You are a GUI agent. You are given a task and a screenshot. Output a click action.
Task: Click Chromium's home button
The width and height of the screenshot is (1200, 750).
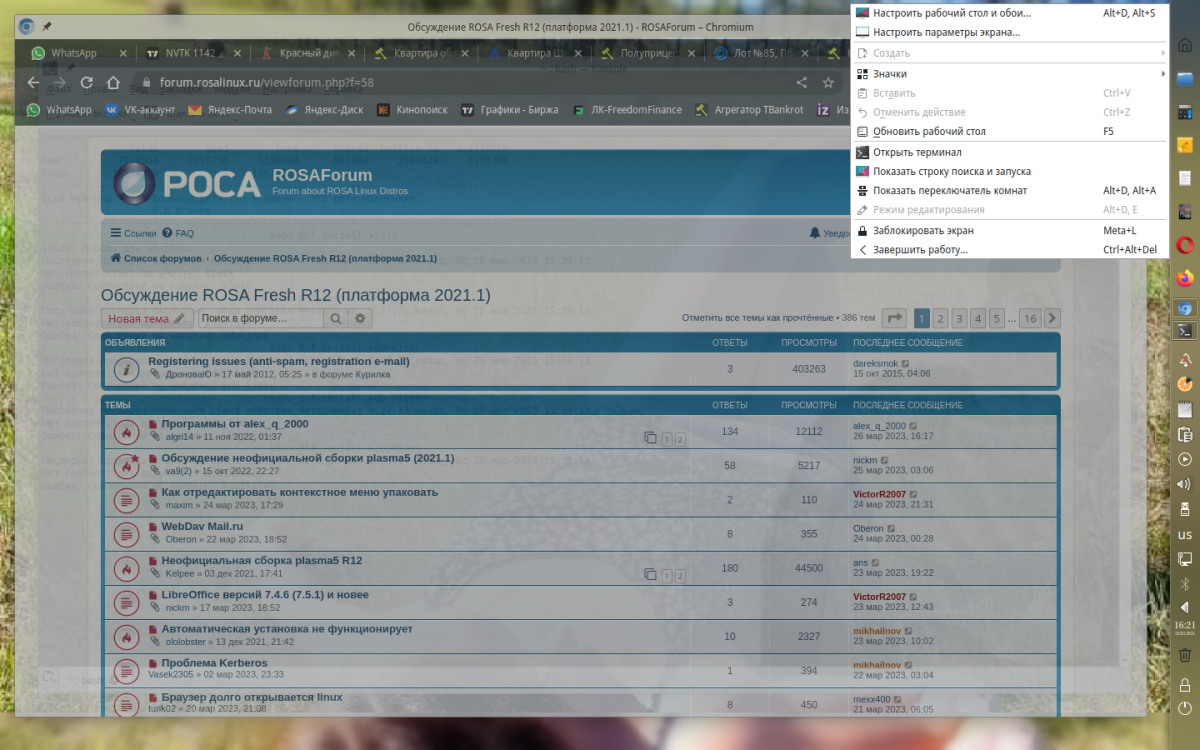click(113, 83)
